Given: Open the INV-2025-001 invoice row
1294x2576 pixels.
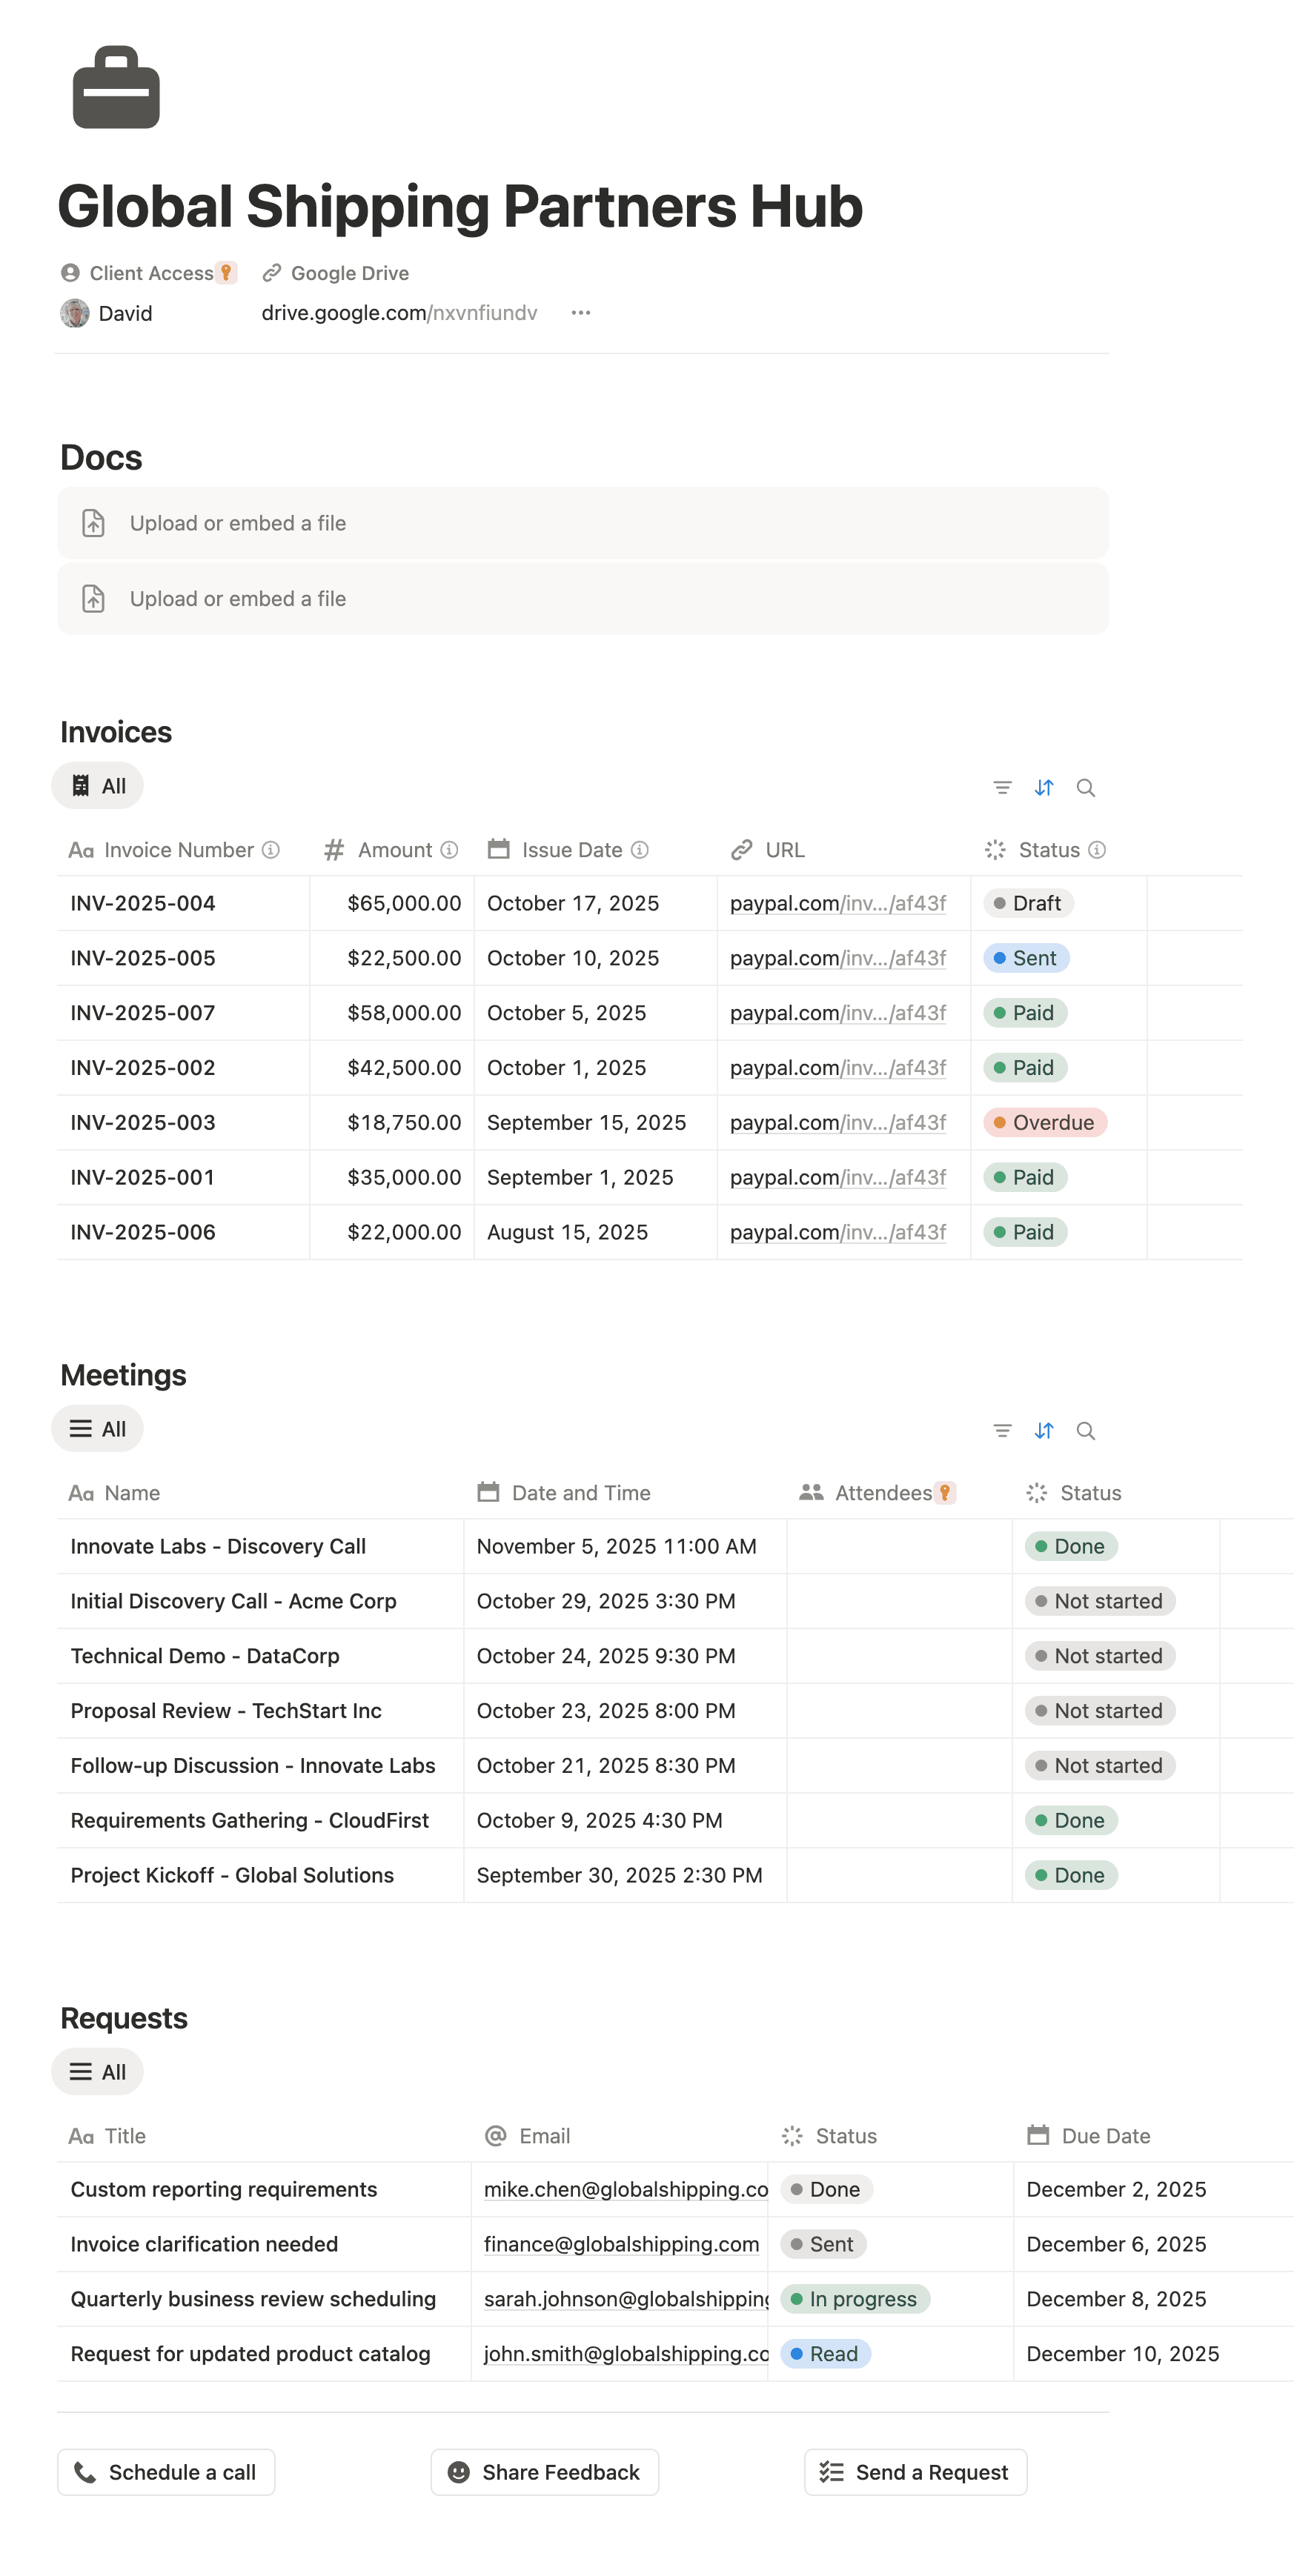Looking at the screenshot, I should [x=143, y=1177].
